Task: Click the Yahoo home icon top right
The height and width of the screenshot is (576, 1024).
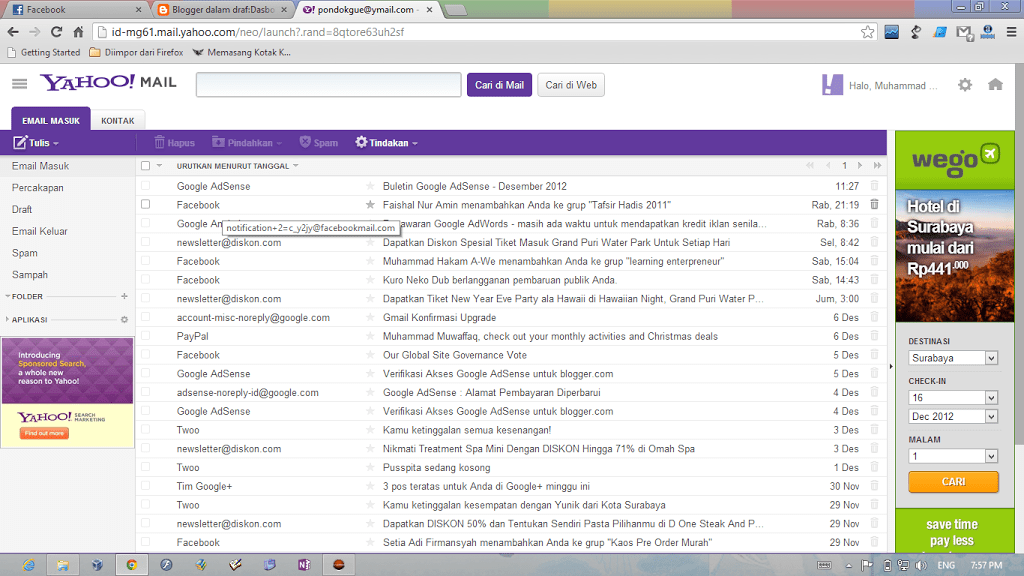Action: click(994, 86)
